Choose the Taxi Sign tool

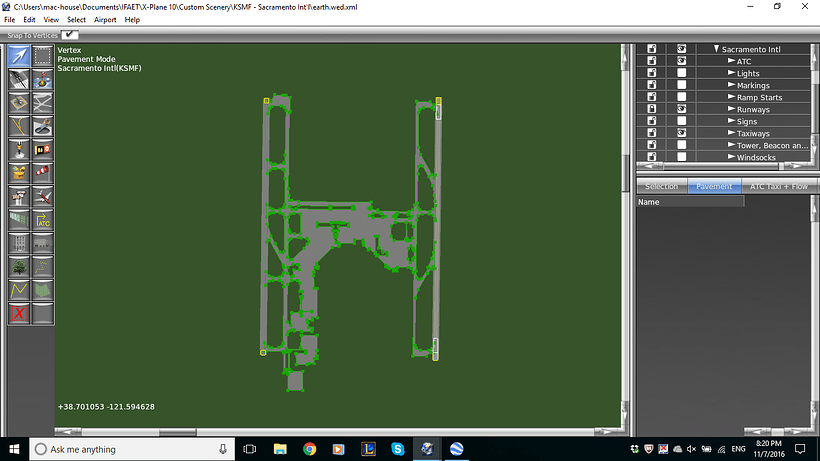42,150
